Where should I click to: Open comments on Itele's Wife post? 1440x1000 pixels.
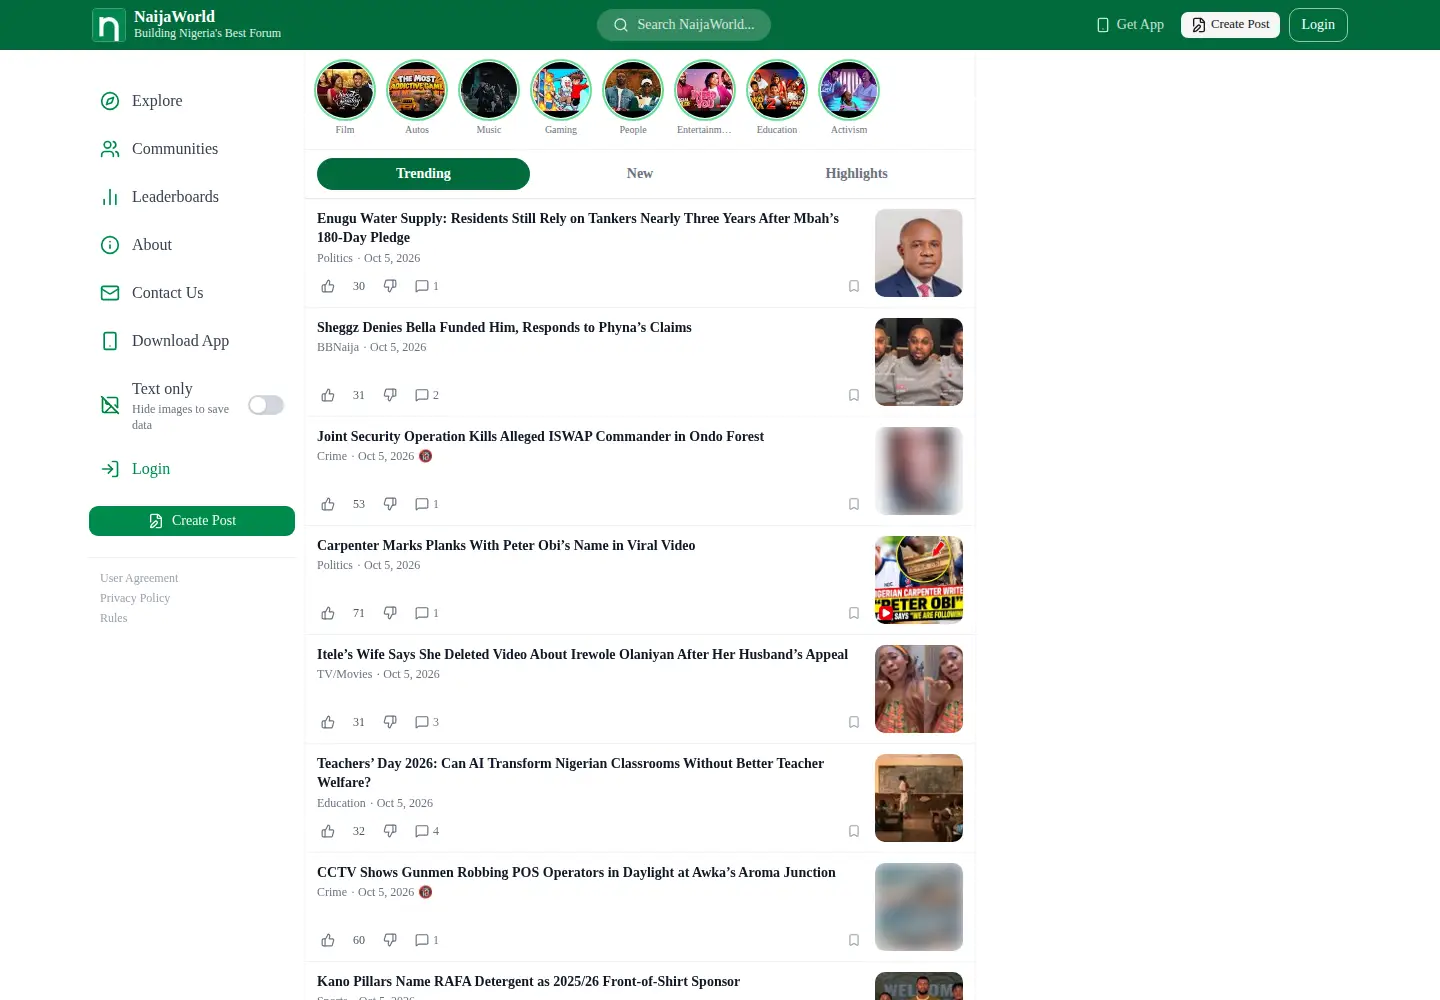click(427, 722)
